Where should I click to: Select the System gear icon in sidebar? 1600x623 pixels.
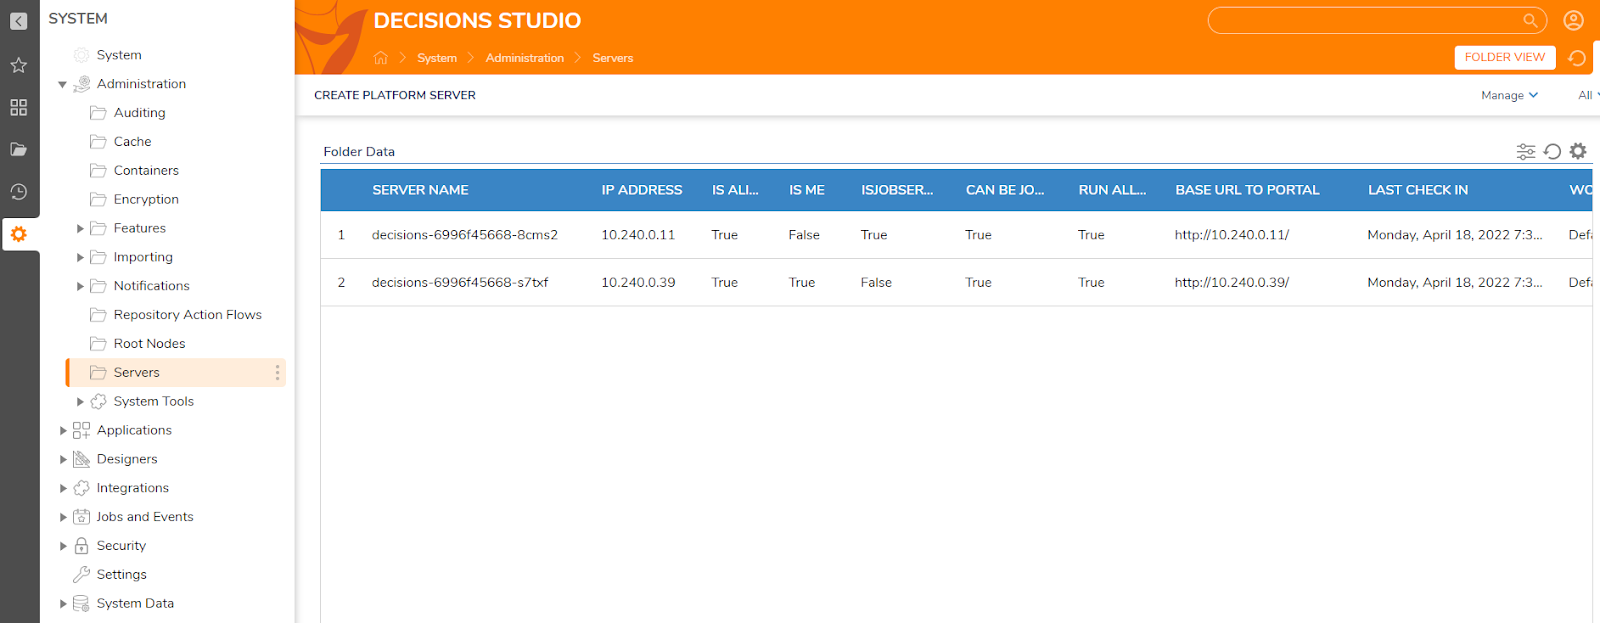18,234
